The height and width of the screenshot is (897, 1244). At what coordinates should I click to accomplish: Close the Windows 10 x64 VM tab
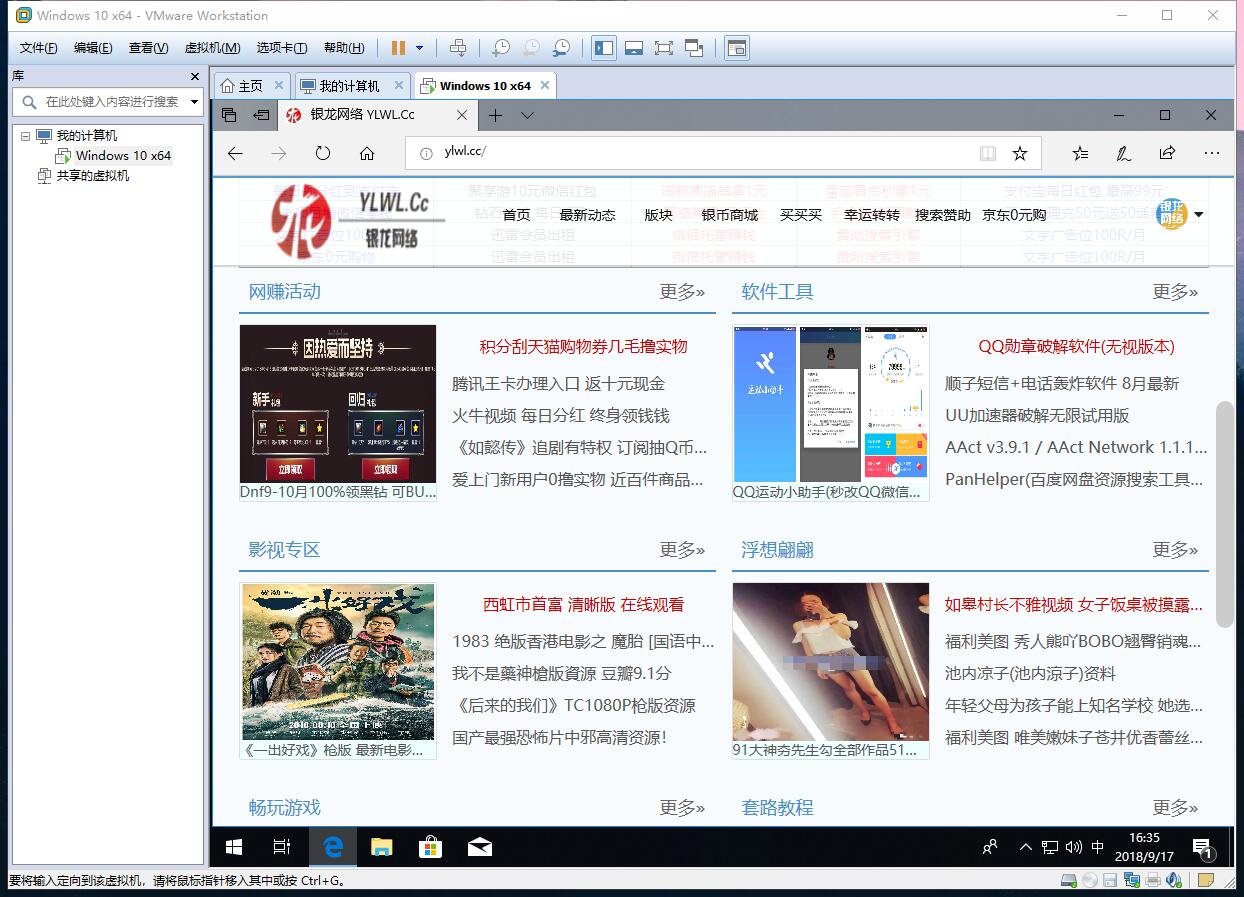click(x=545, y=86)
